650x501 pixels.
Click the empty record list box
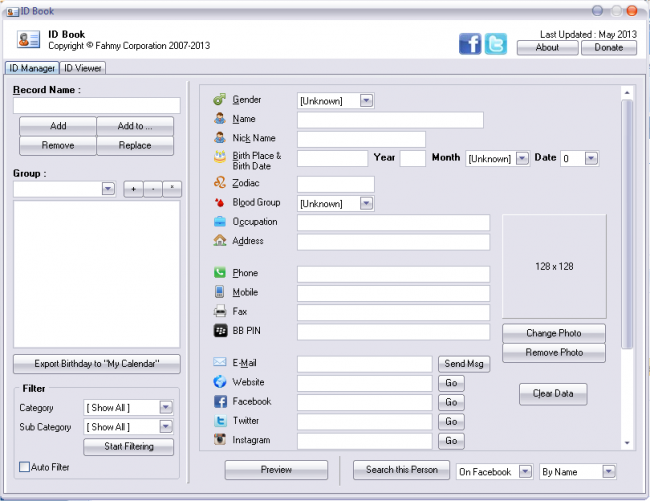pos(97,274)
